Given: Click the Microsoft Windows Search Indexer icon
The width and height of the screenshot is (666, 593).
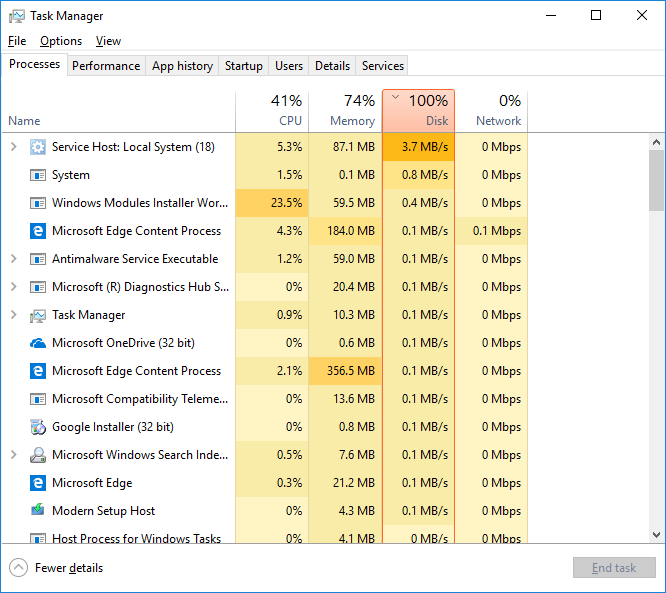Looking at the screenshot, I should point(38,455).
